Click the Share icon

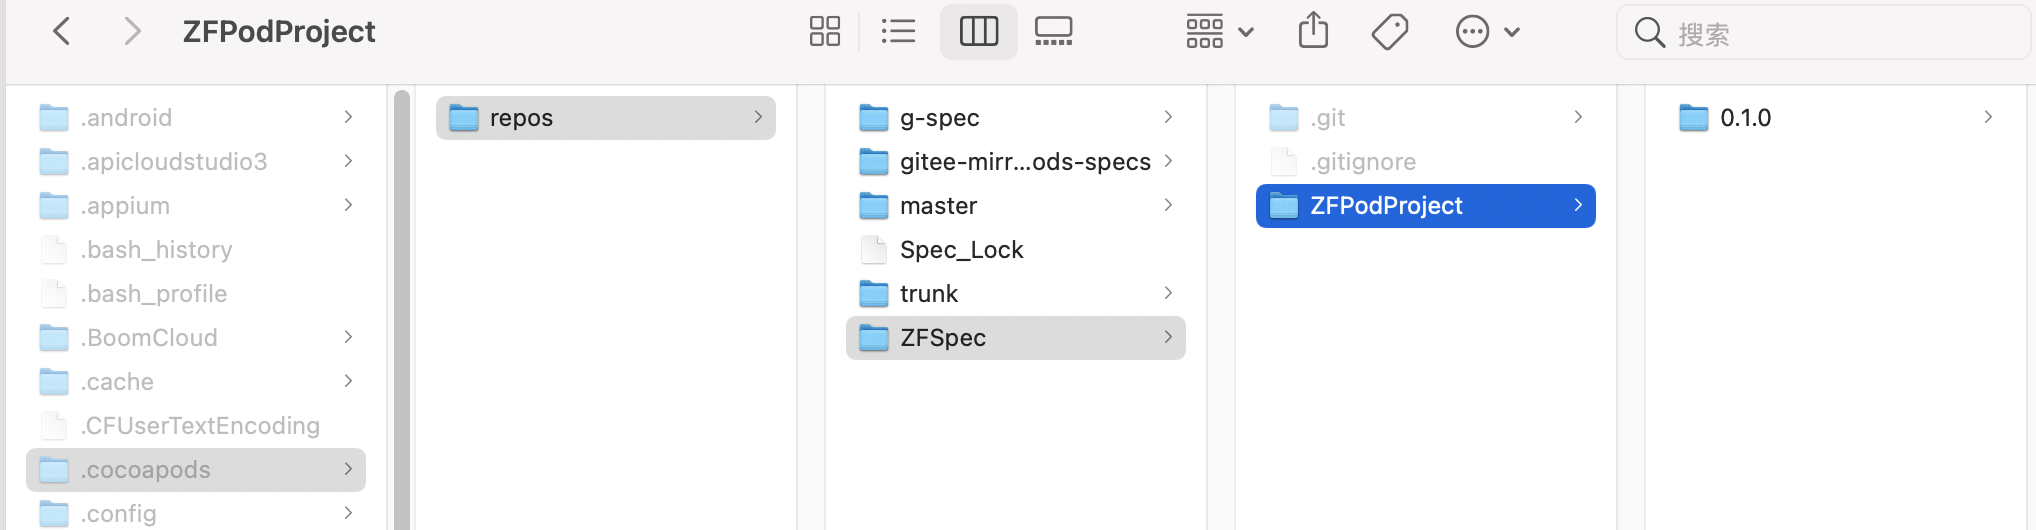[1313, 31]
